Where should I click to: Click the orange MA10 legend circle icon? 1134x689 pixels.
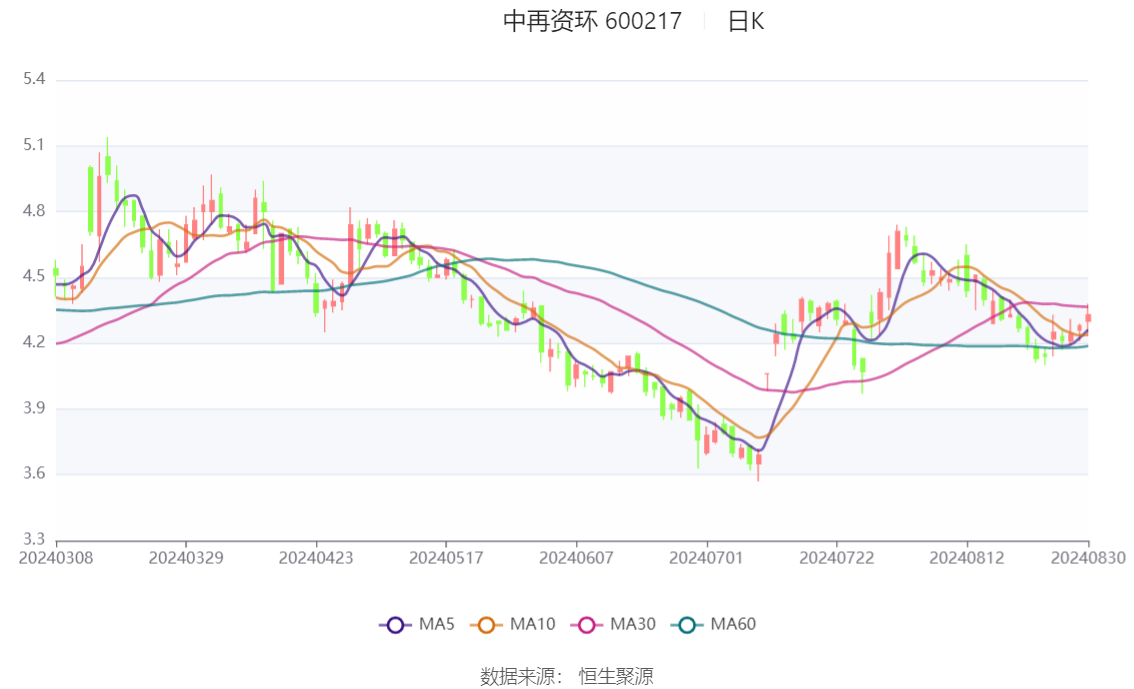click(x=486, y=625)
